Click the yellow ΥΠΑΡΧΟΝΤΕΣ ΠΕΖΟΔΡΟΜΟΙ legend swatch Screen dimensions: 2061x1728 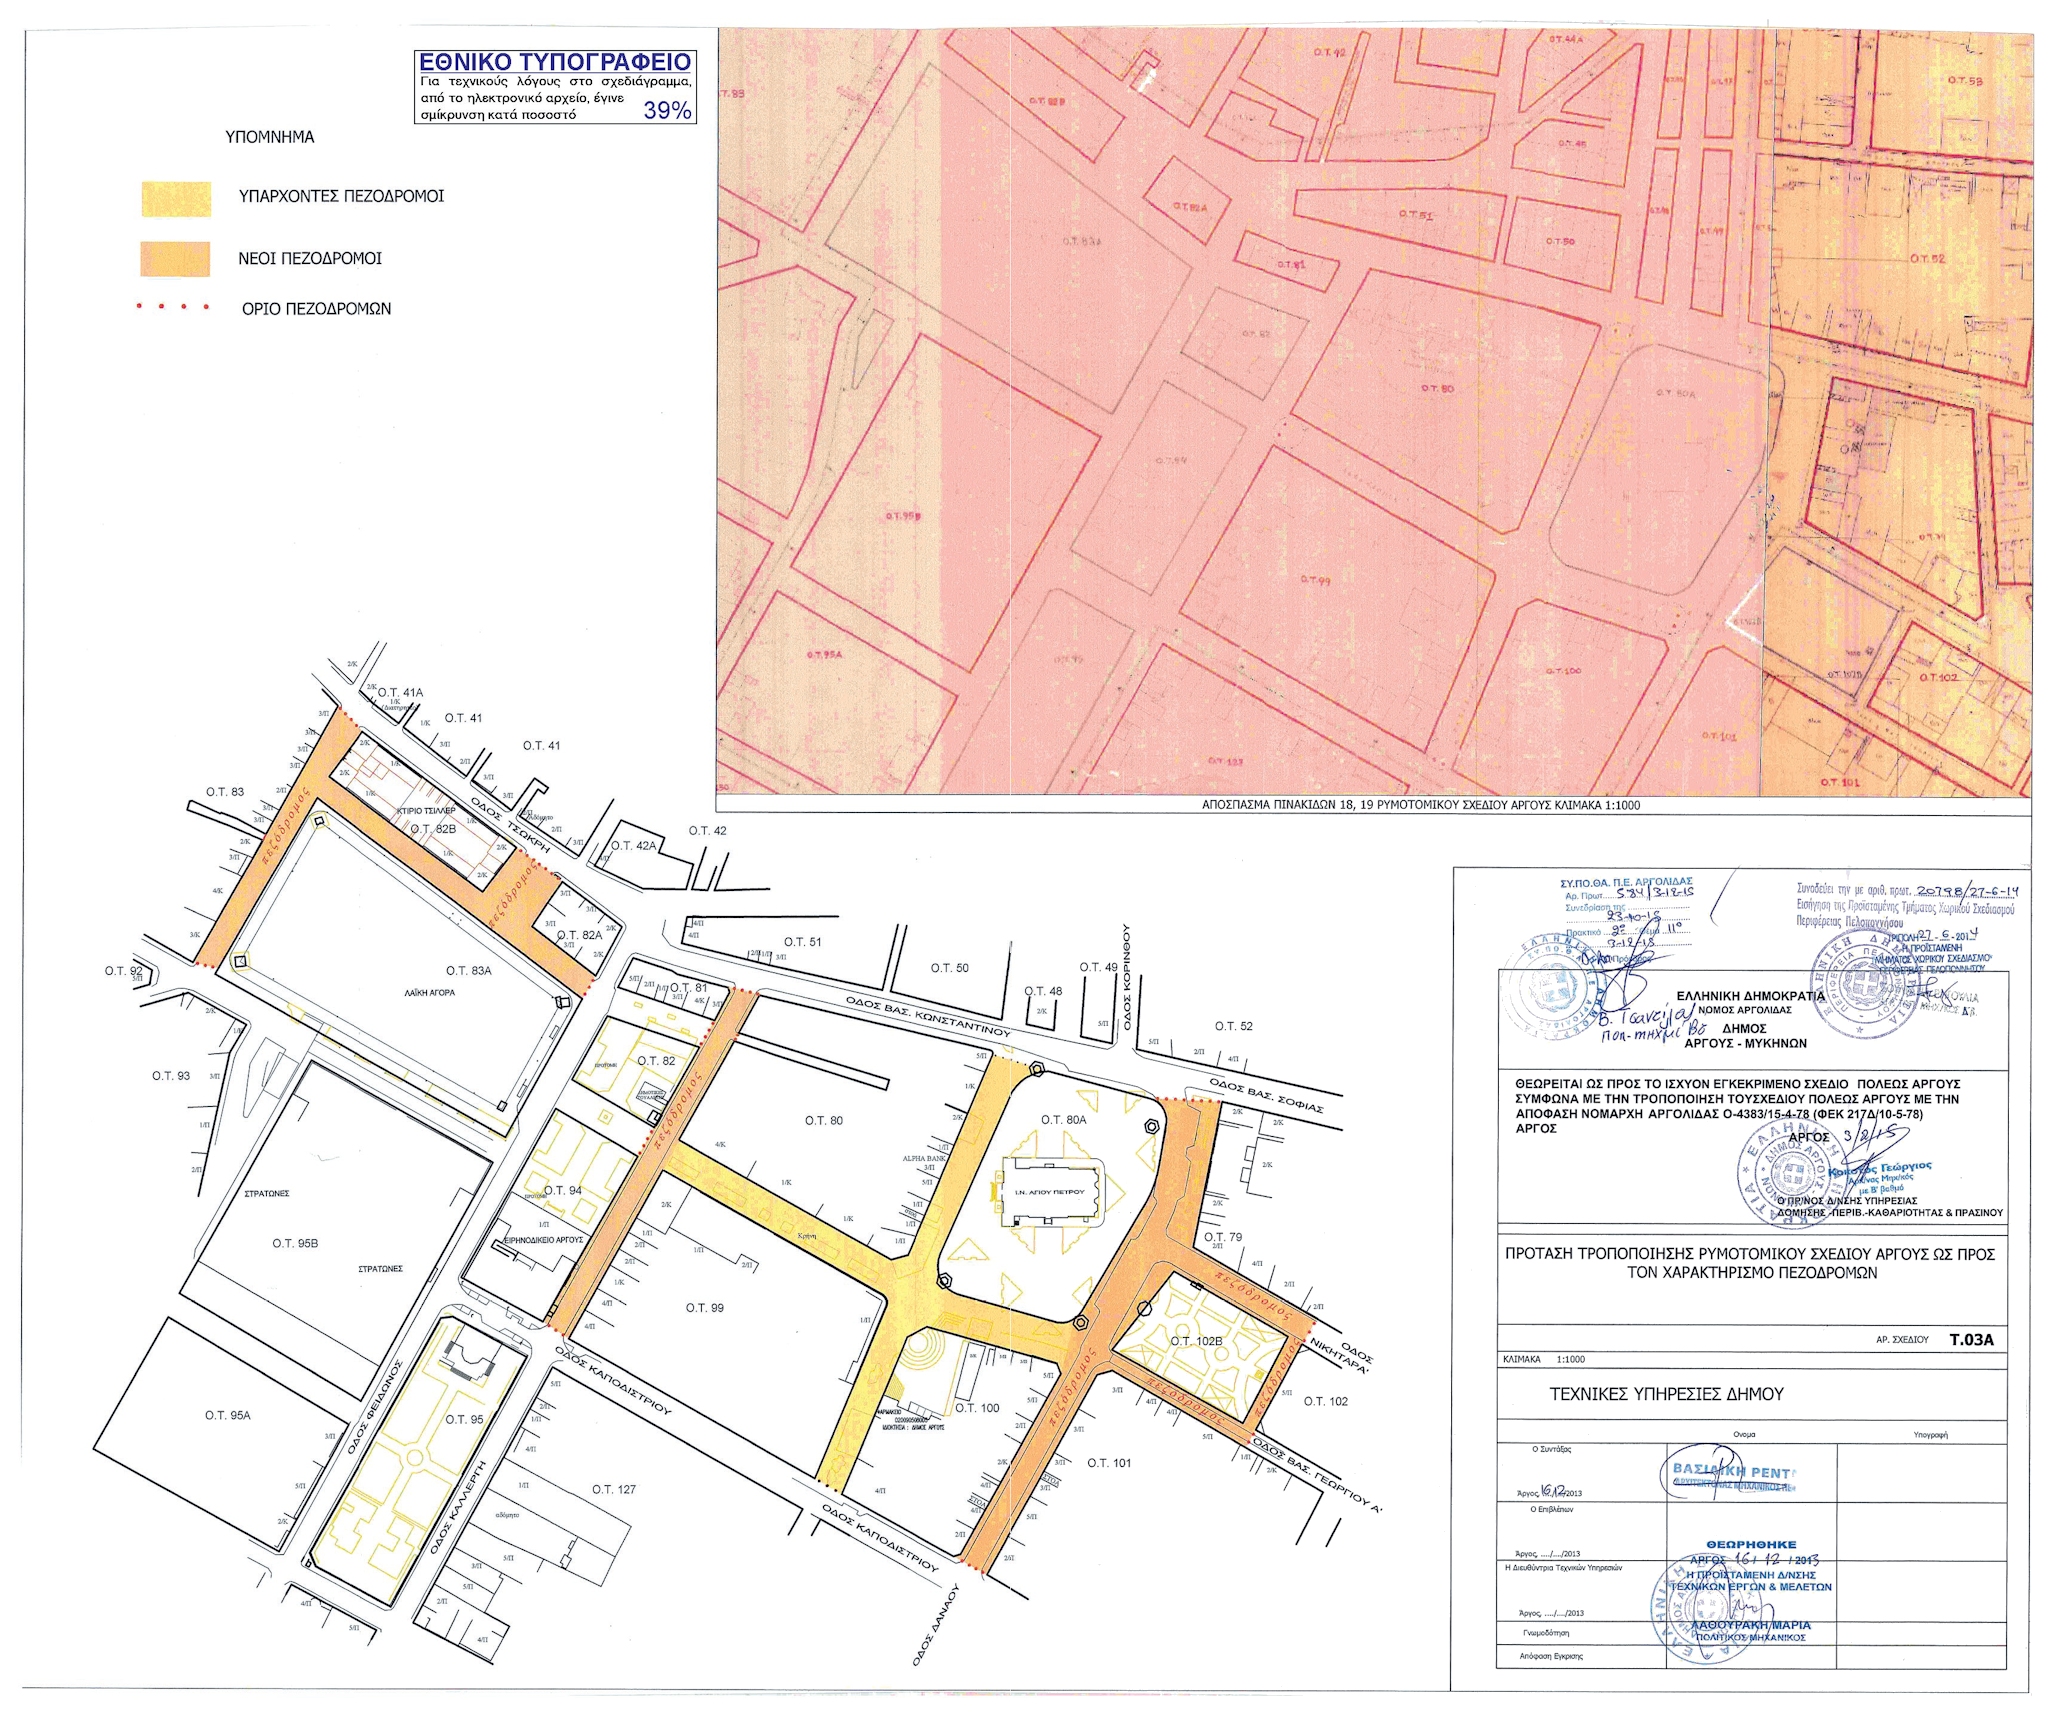pyautogui.click(x=176, y=198)
